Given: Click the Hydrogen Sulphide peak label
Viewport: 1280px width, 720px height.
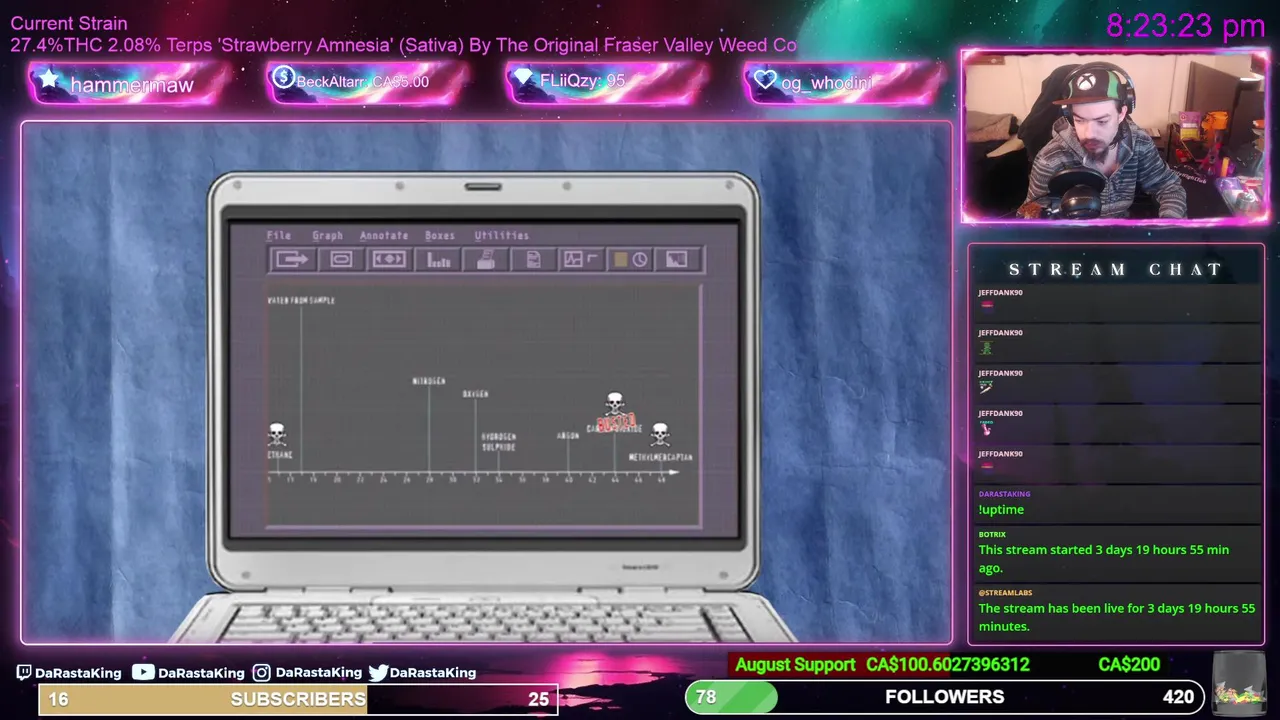Looking at the screenshot, I should coord(499,442).
